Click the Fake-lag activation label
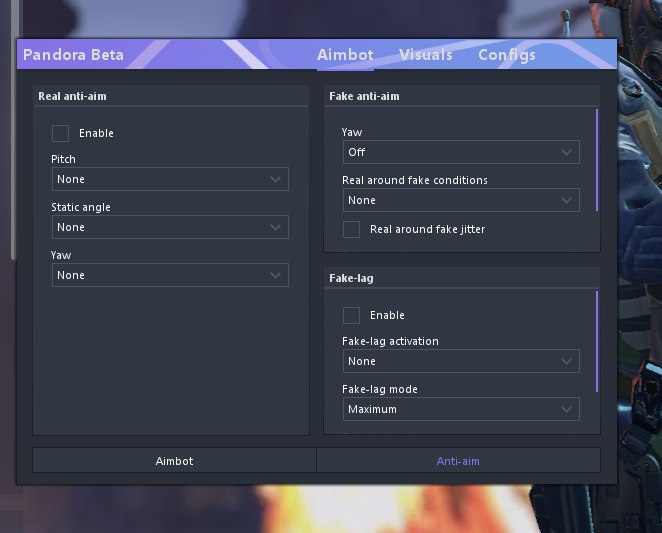 [390, 341]
